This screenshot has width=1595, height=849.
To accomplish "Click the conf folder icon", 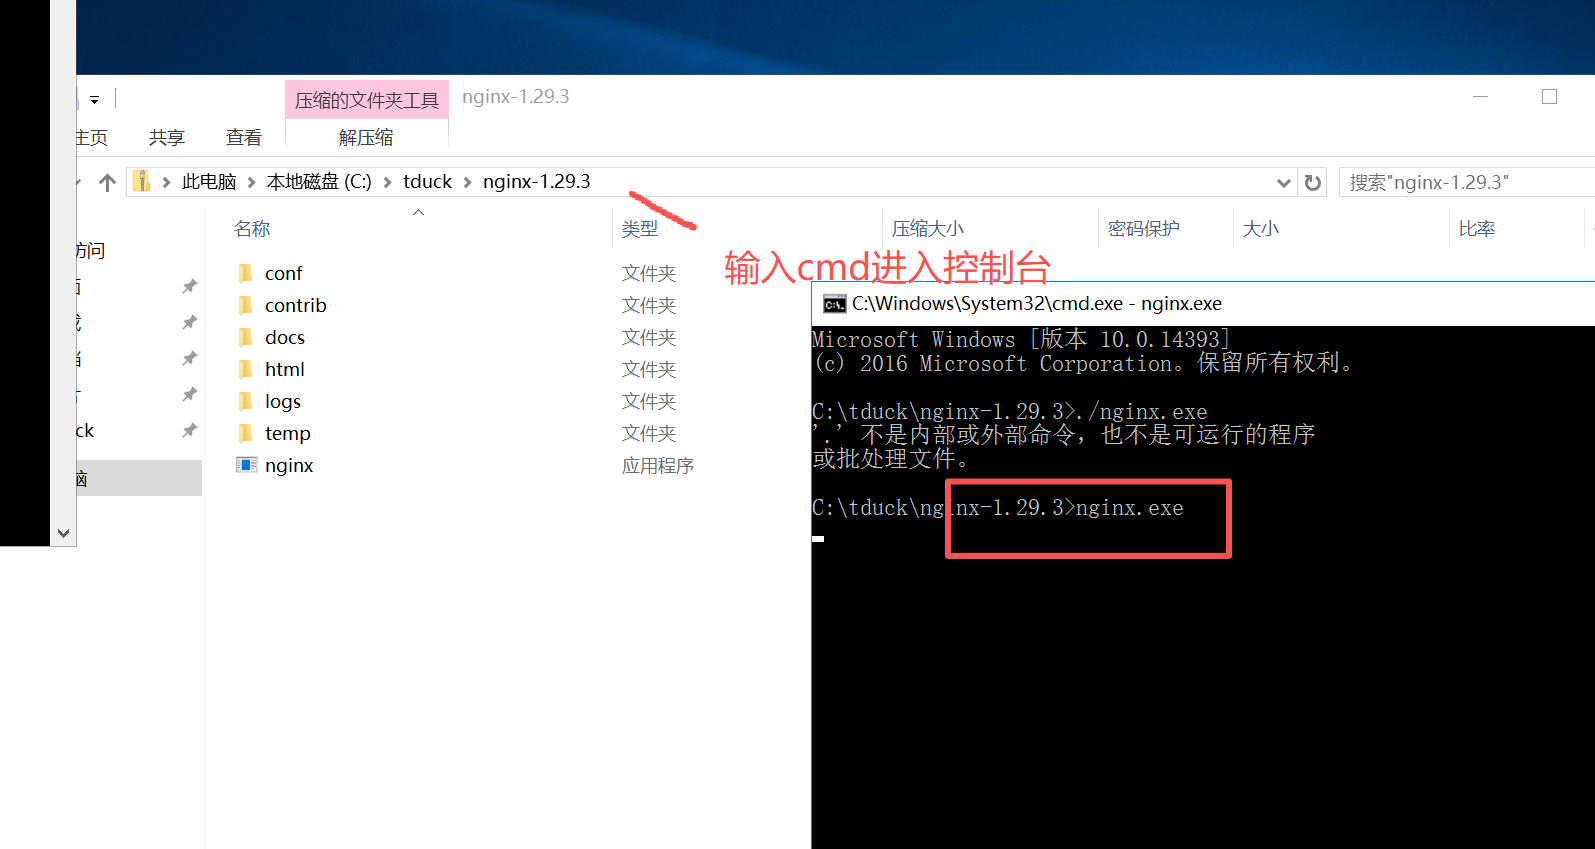I will click(246, 273).
